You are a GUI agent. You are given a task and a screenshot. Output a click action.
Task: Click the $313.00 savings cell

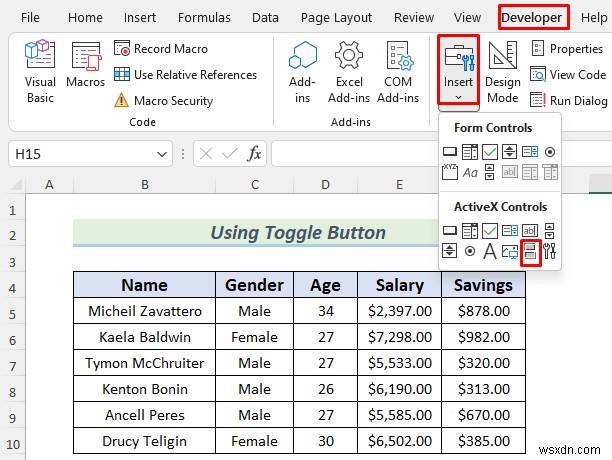[483, 389]
